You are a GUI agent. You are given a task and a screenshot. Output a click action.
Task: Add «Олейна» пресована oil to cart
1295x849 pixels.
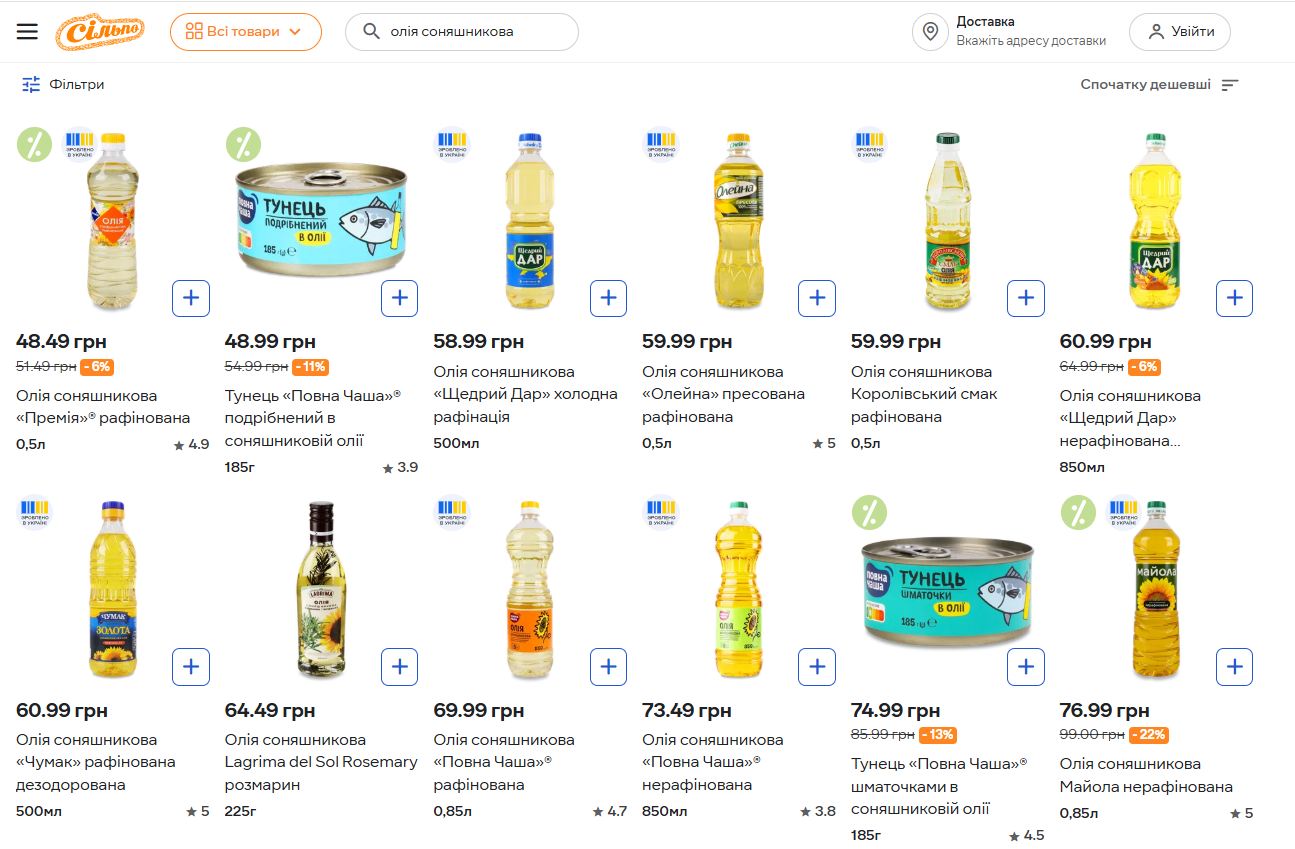click(817, 298)
